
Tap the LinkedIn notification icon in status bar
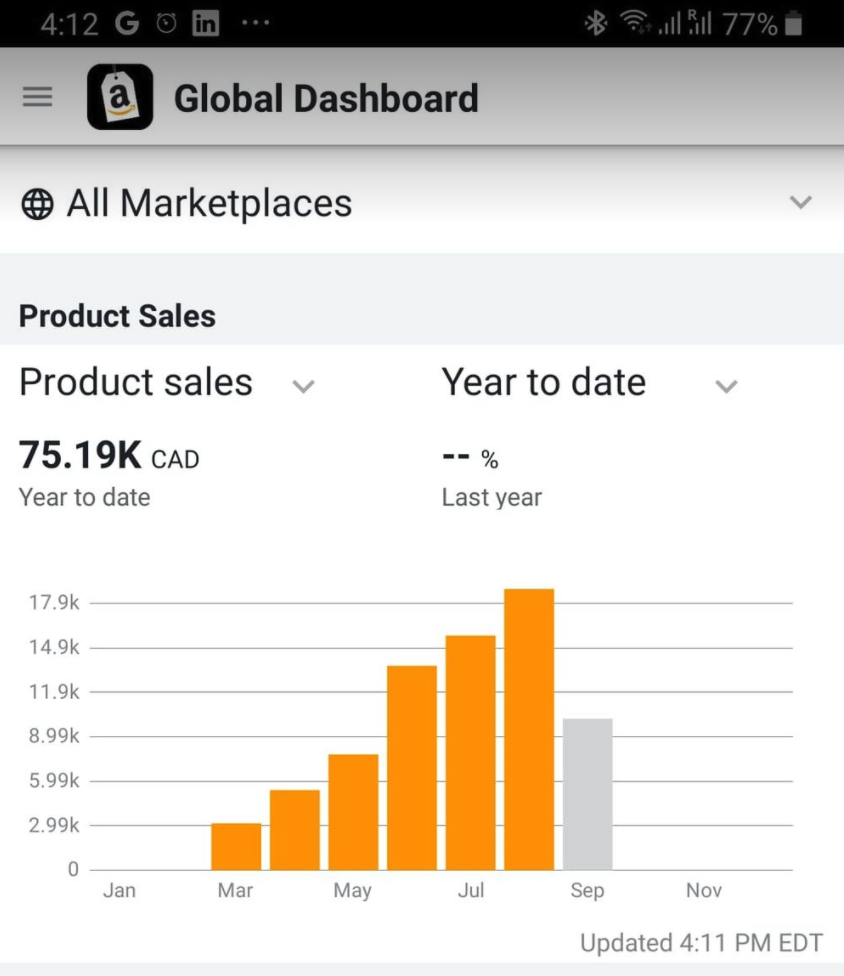point(205,24)
